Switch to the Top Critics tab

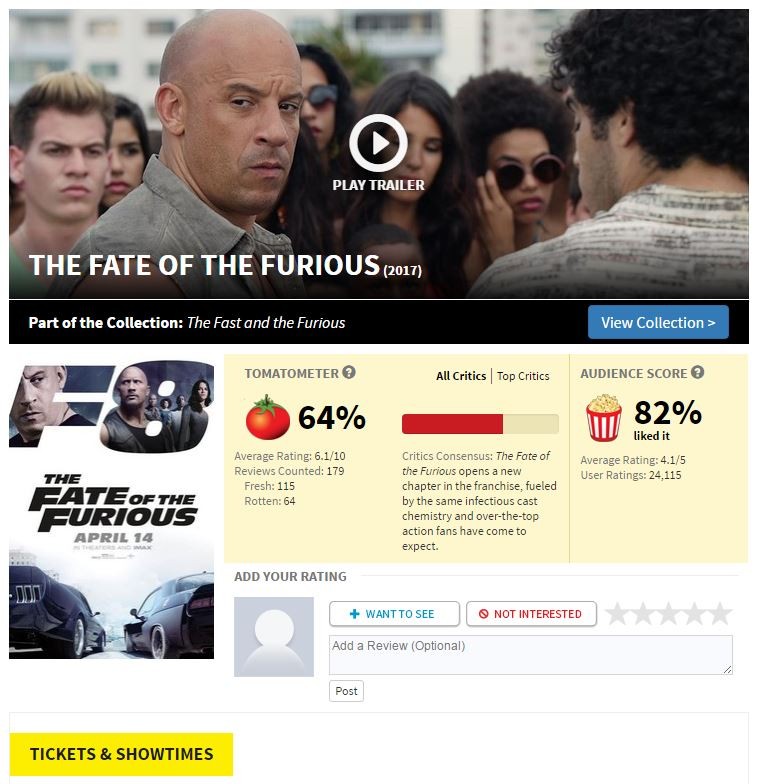[523, 376]
